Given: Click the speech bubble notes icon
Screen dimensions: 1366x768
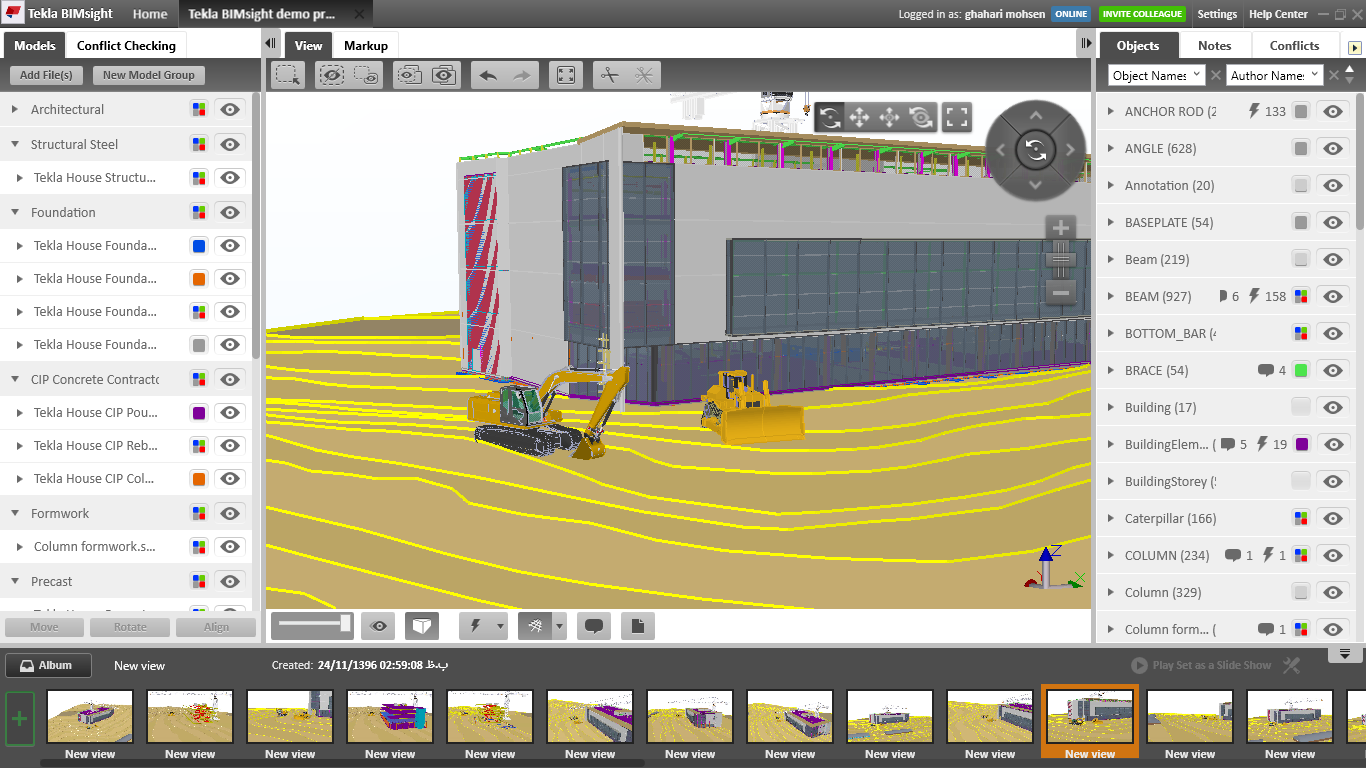Looking at the screenshot, I should tap(594, 626).
